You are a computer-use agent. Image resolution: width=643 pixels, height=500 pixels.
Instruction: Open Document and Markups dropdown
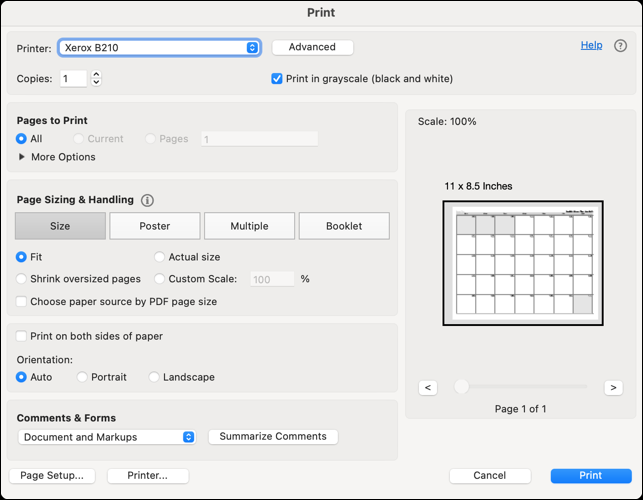pyautogui.click(x=107, y=437)
